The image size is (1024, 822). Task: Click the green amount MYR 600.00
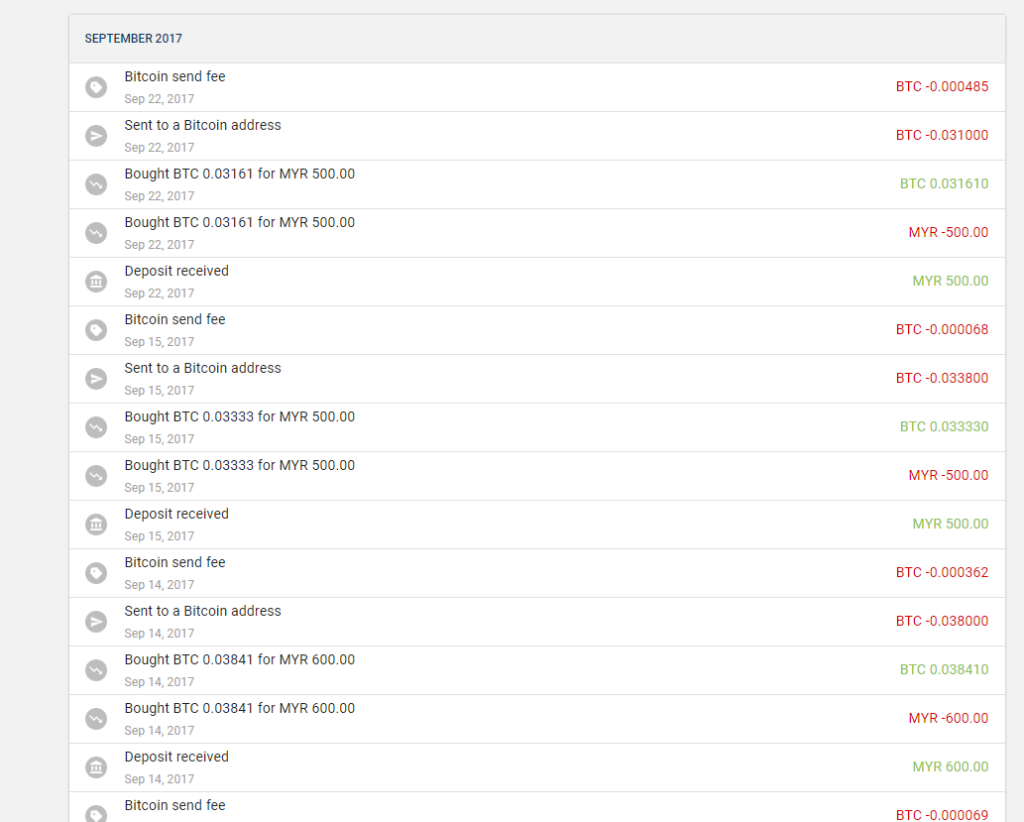click(950, 767)
